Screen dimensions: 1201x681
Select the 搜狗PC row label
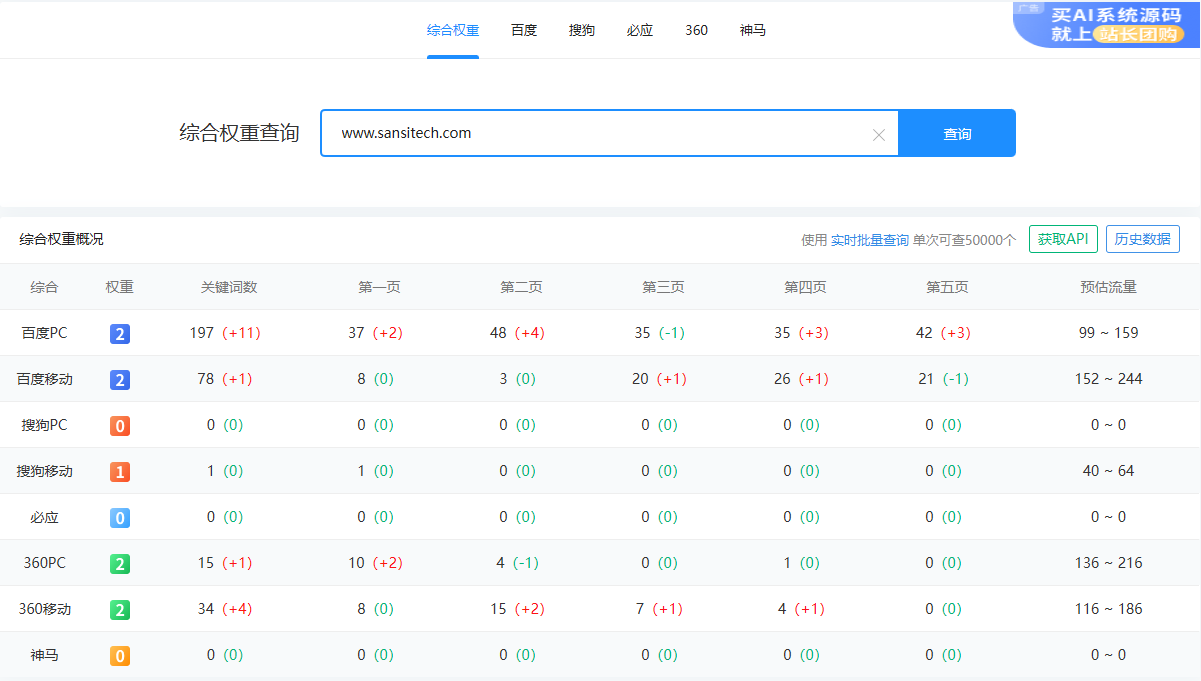click(44, 425)
